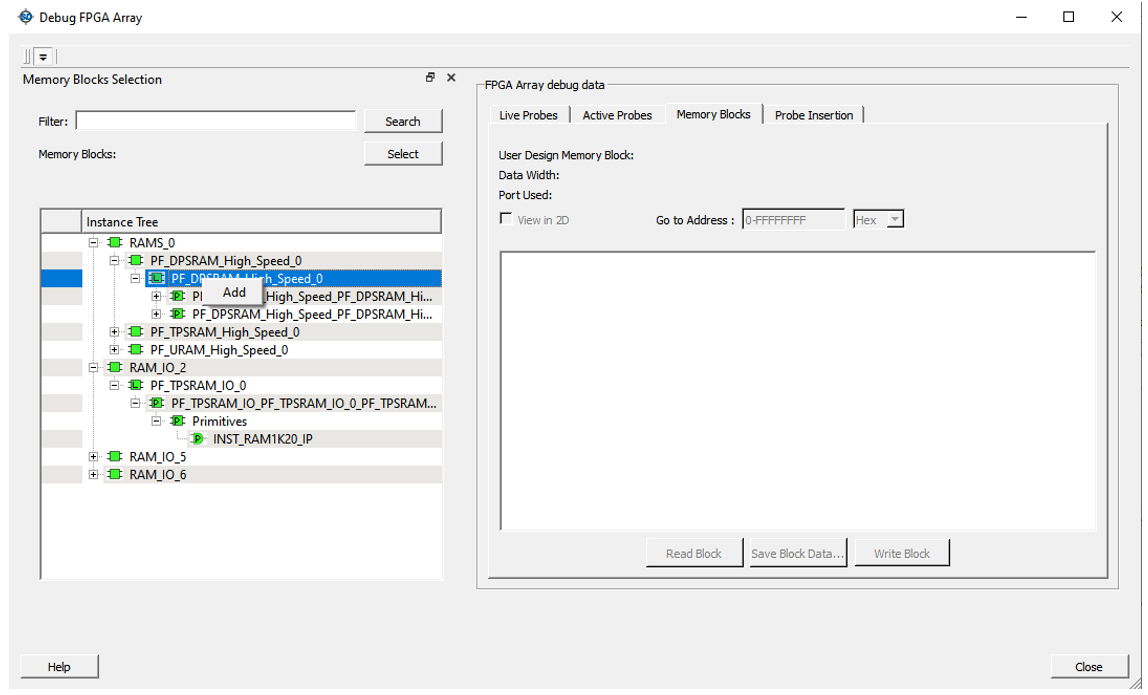The width and height of the screenshot is (1148, 695).
Task: Switch to the Live Probes tab
Action: (x=528, y=115)
